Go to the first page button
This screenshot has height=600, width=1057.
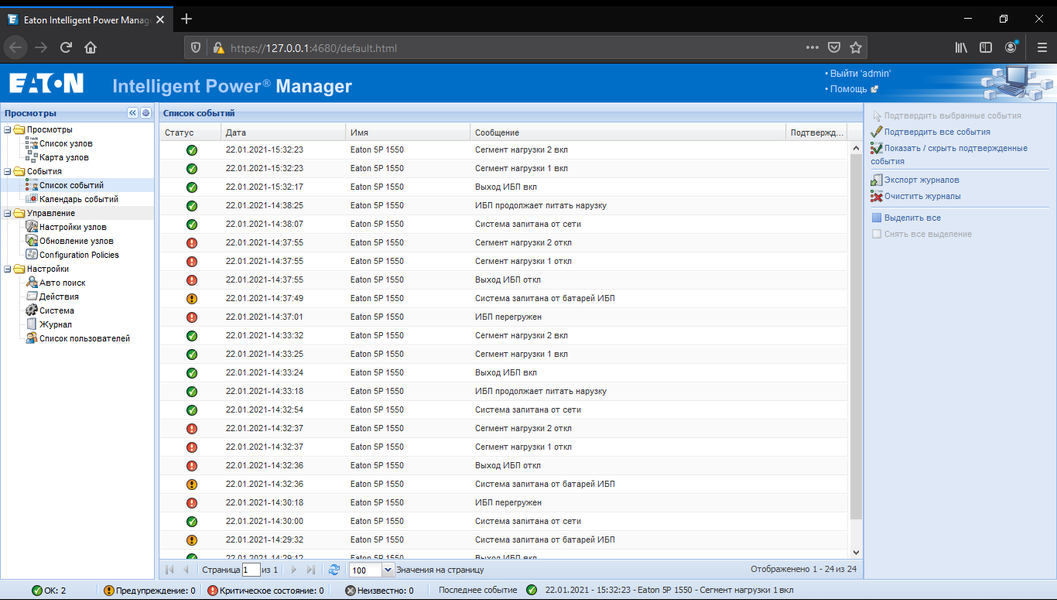(x=169, y=570)
